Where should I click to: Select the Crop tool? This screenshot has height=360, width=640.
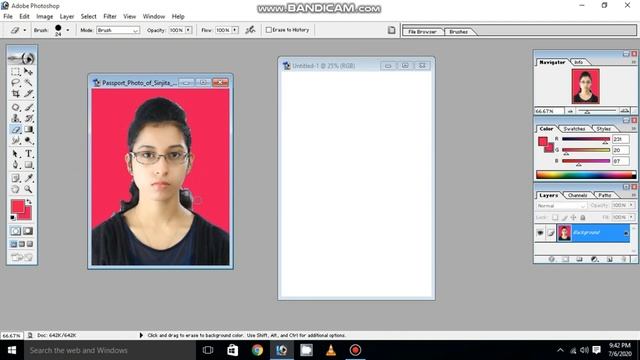coord(16,94)
